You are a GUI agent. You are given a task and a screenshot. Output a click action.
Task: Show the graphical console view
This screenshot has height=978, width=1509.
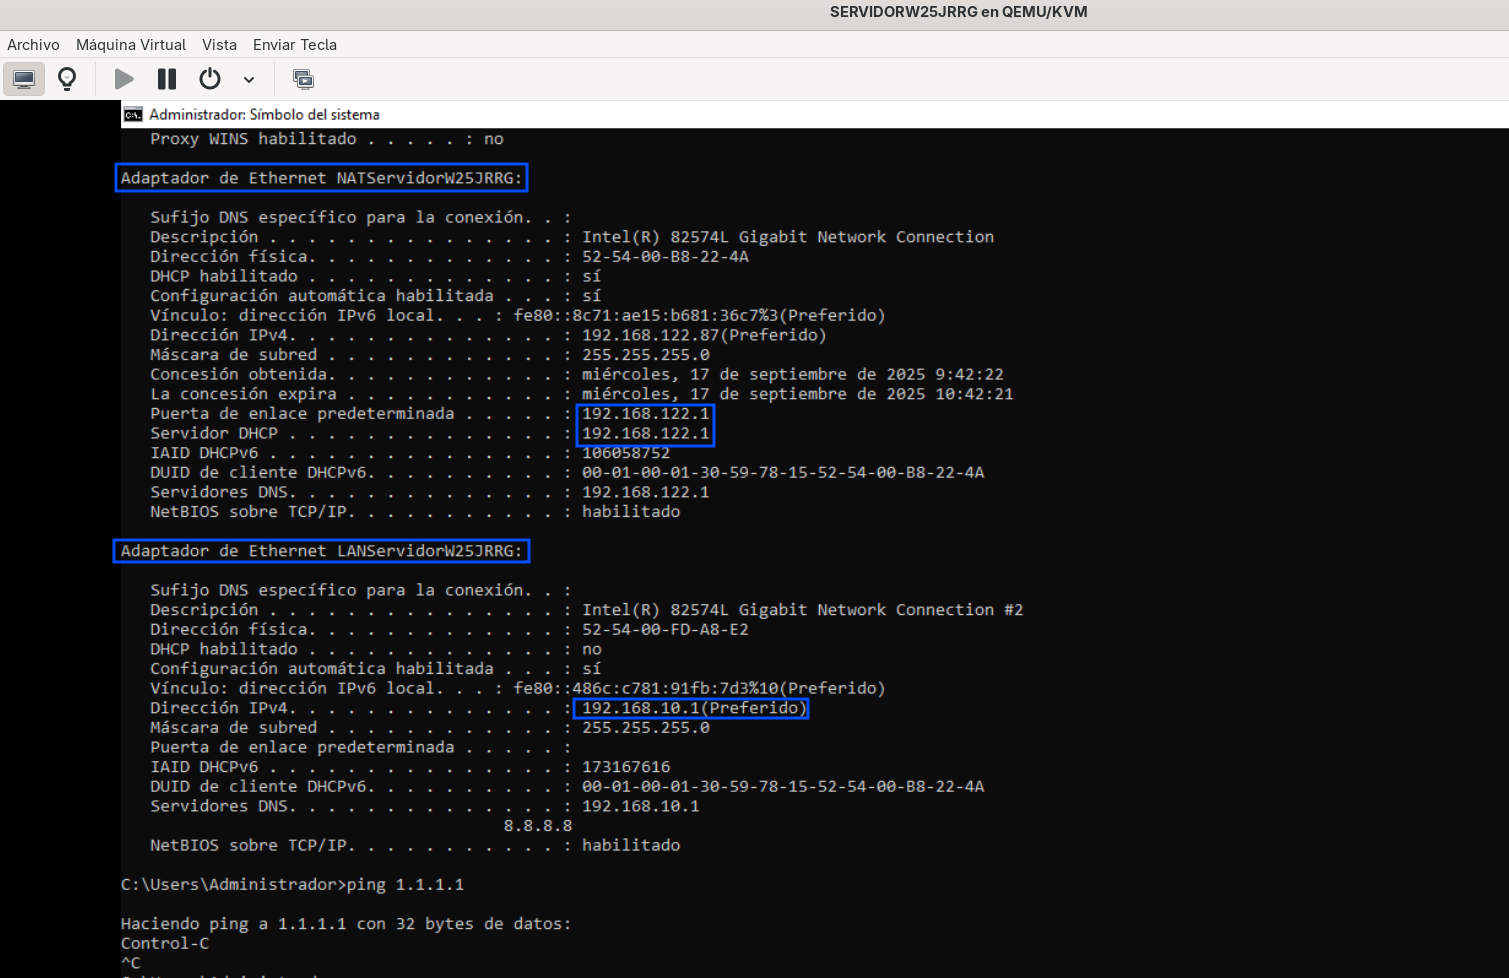point(24,79)
